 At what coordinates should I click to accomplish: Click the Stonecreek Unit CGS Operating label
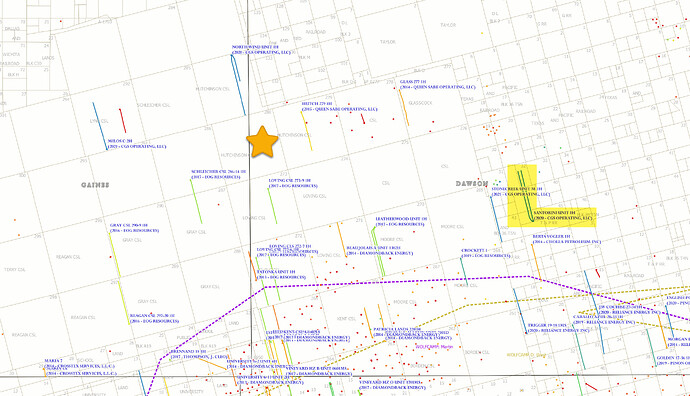(x=521, y=191)
